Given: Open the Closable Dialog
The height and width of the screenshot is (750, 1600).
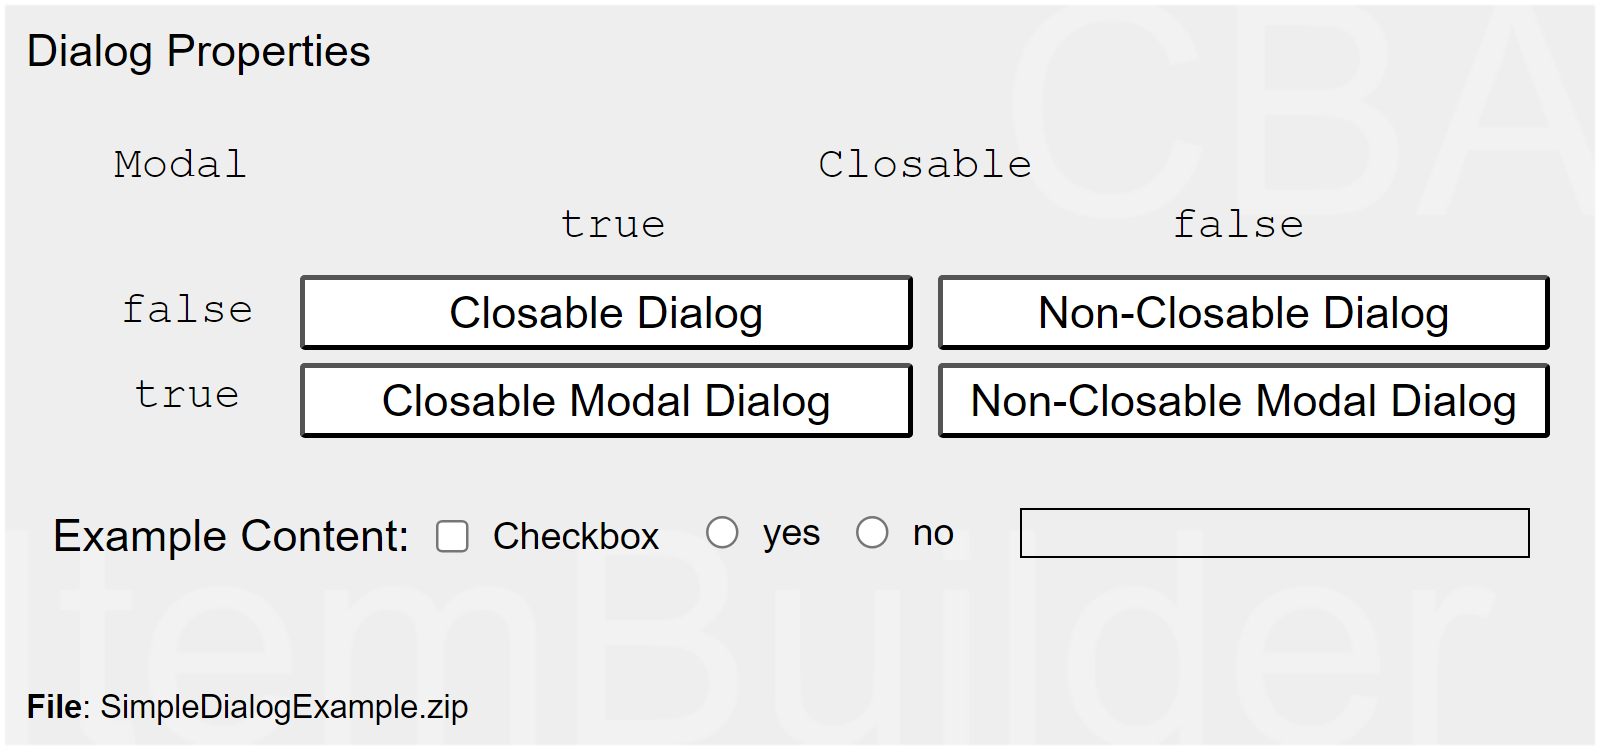Looking at the screenshot, I should 606,313.
